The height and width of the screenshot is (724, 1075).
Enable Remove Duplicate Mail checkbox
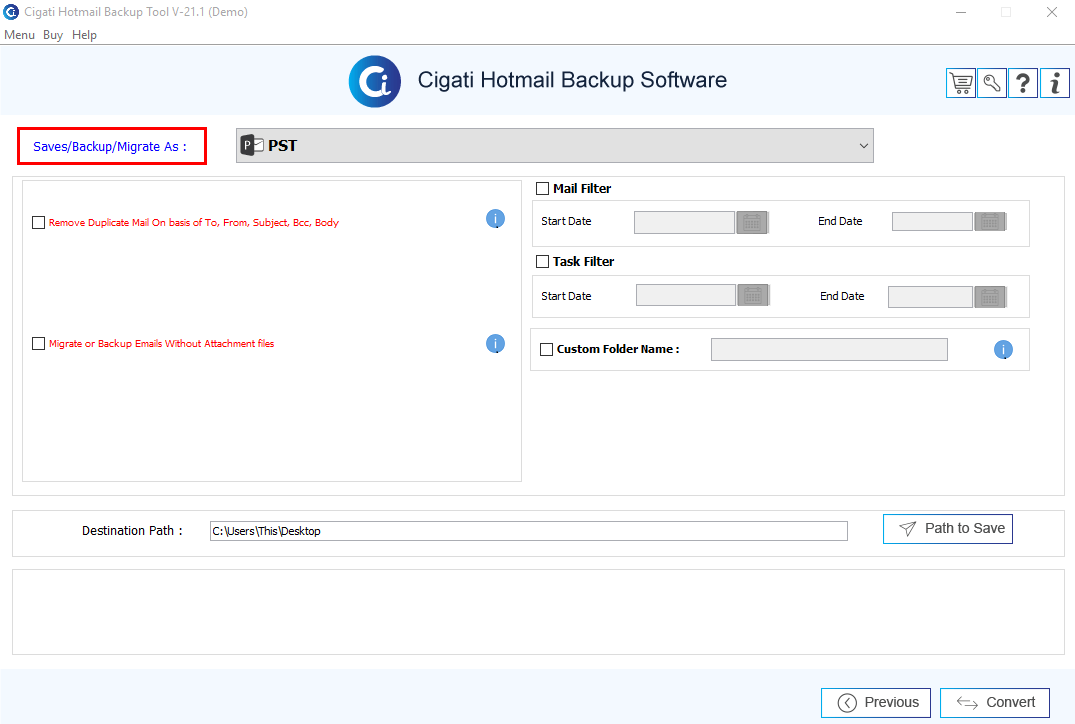click(x=38, y=222)
